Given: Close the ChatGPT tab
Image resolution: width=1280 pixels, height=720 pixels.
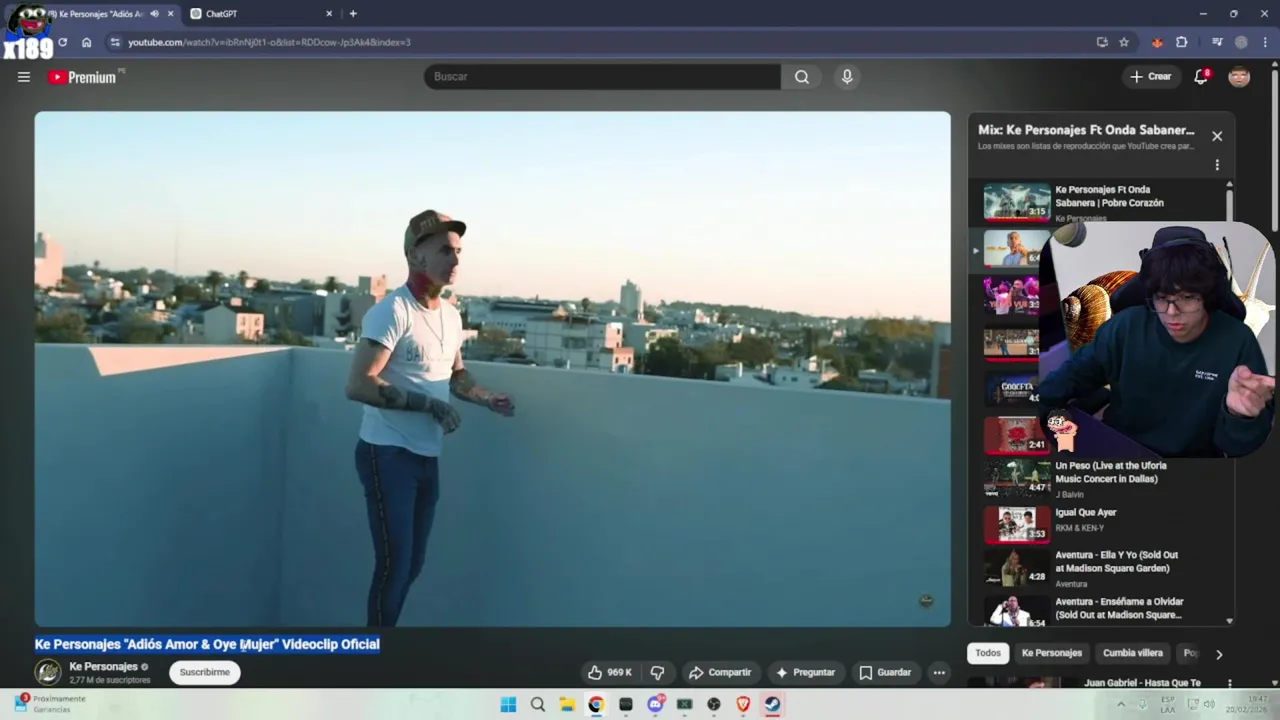Looking at the screenshot, I should click(329, 14).
